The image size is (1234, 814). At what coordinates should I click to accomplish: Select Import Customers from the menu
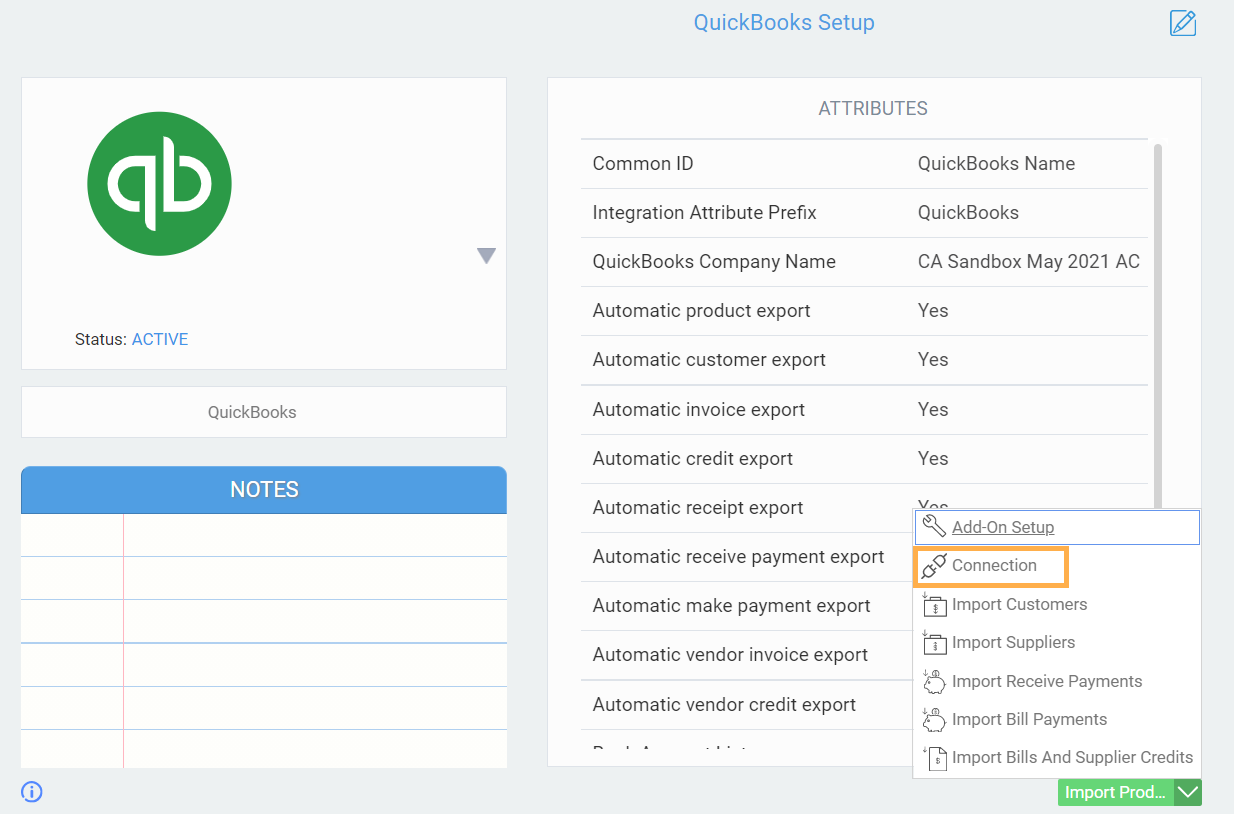point(1019,605)
